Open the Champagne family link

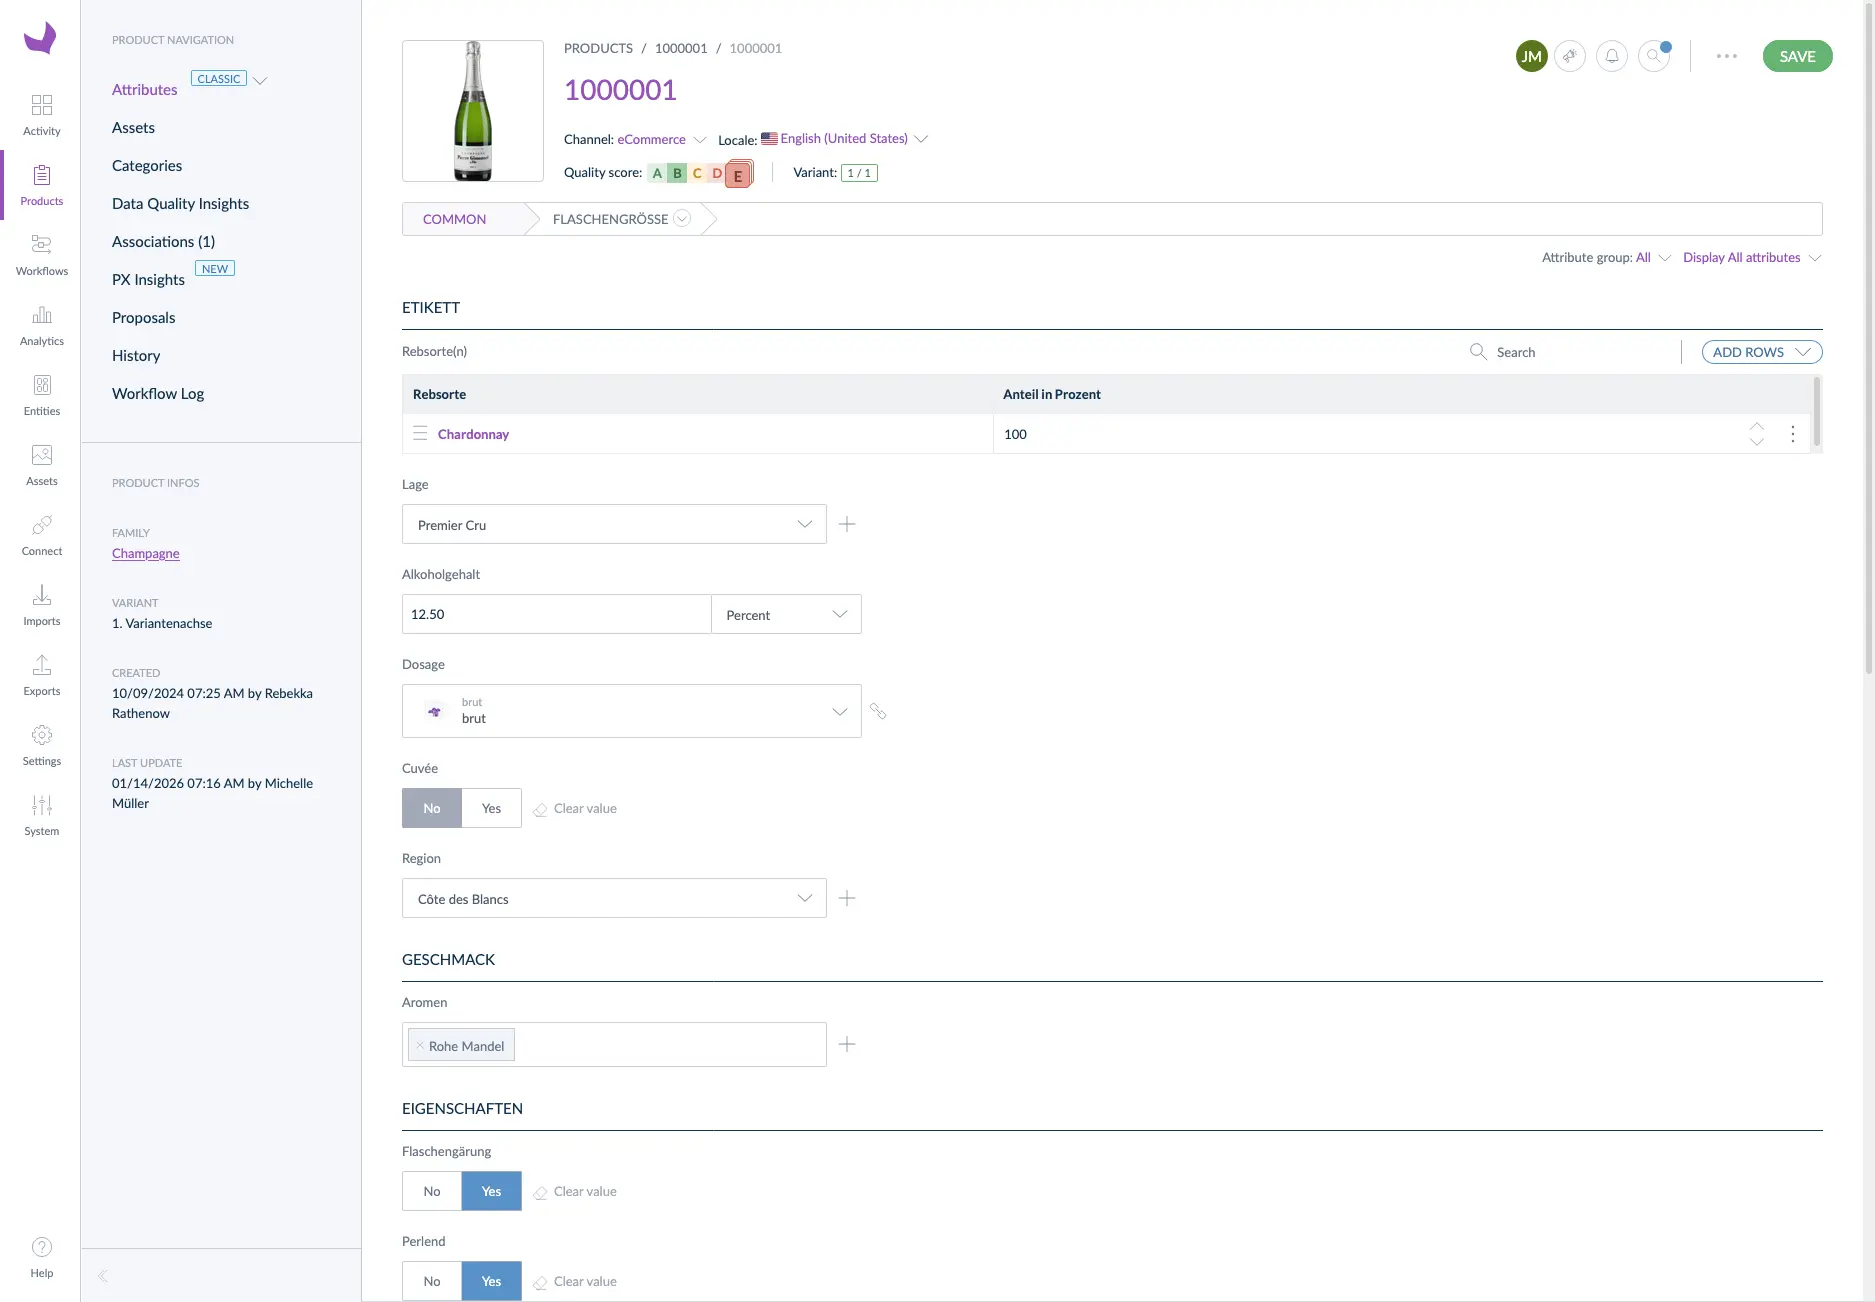146,553
